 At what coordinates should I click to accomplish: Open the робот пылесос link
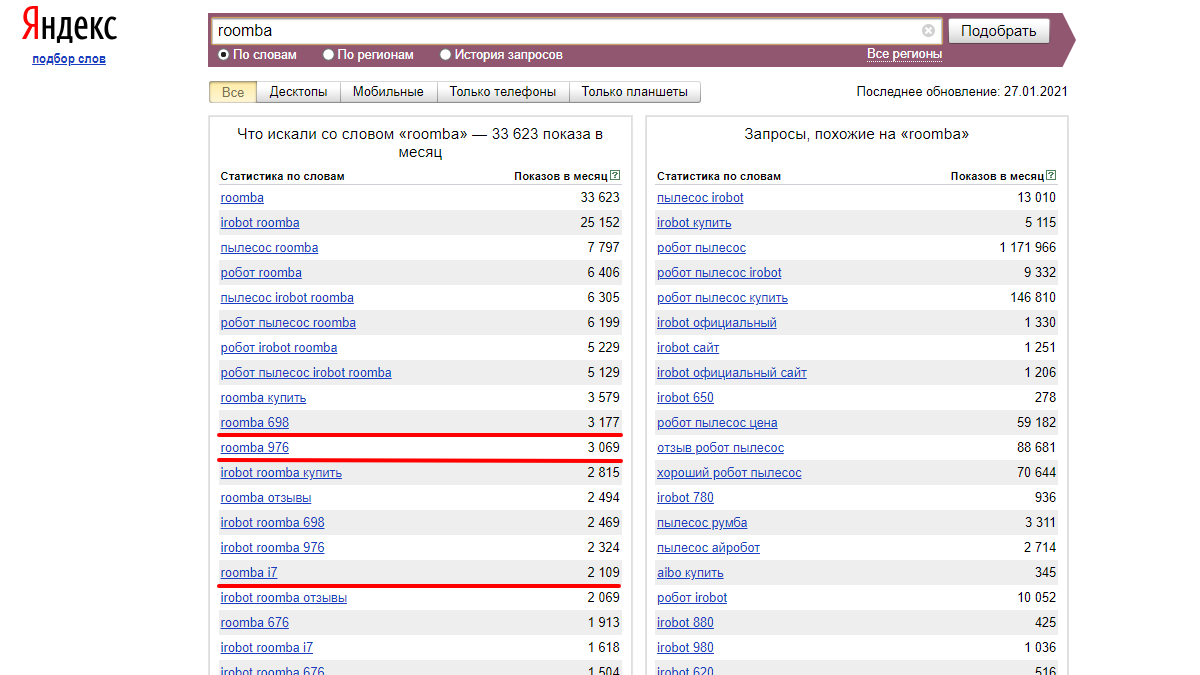coord(701,248)
